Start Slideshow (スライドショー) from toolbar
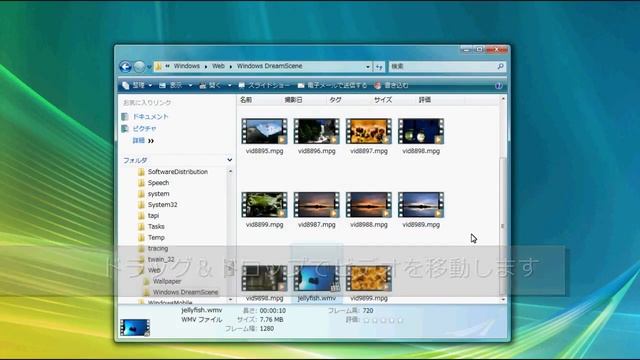This screenshot has height=360, width=640. [x=264, y=85]
